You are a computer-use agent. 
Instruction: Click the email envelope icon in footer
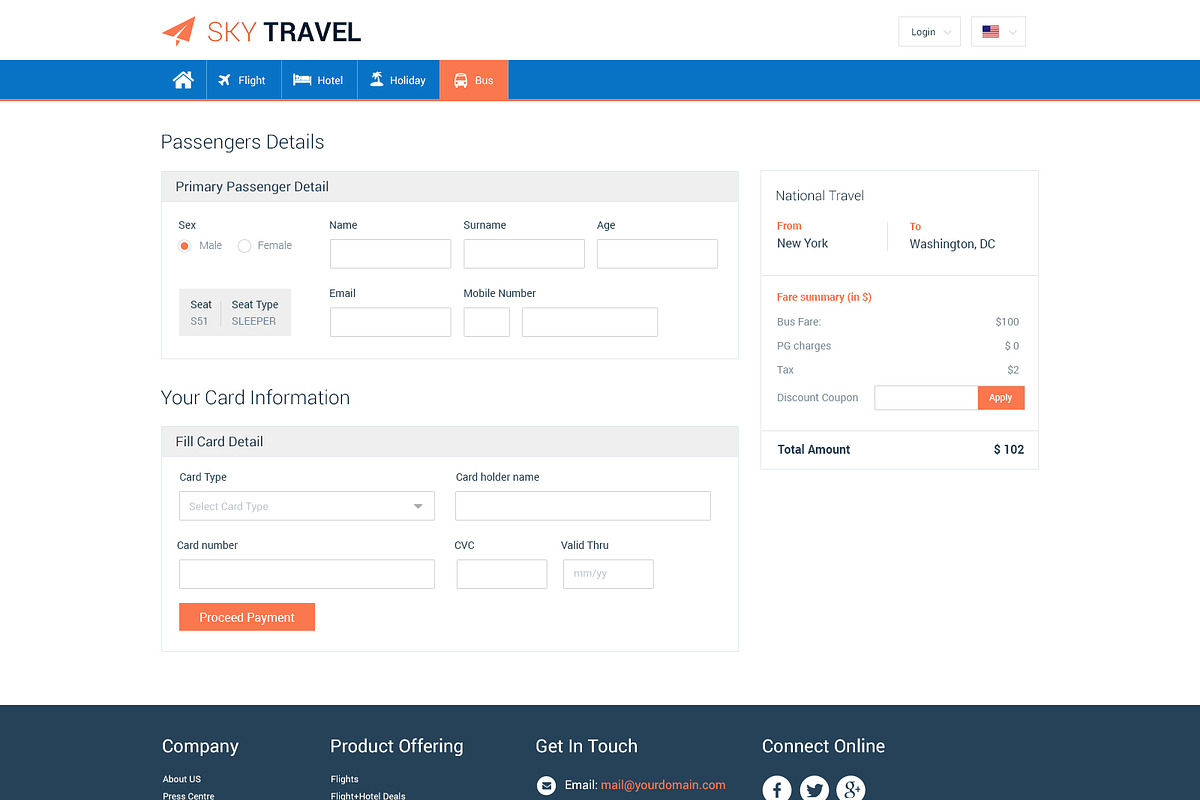546,786
